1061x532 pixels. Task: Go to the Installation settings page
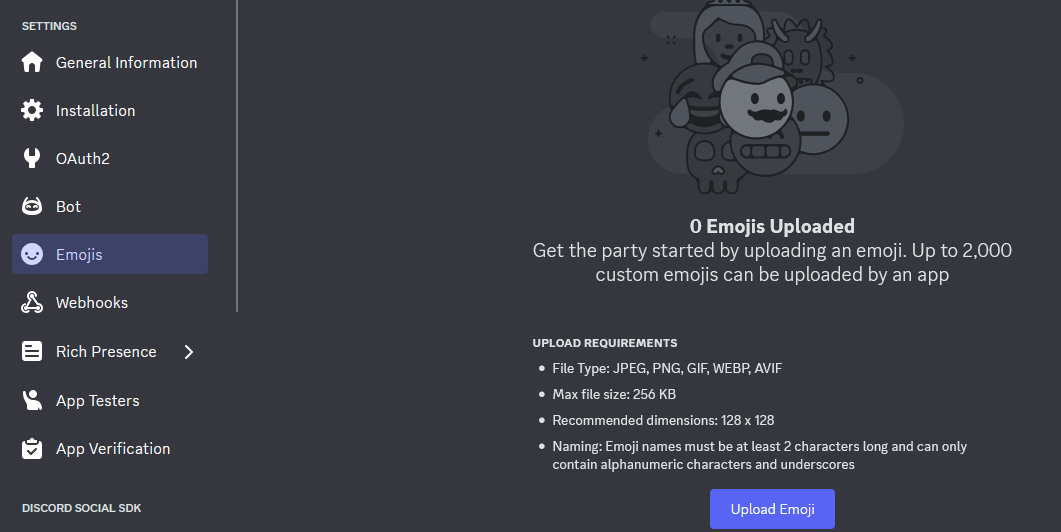click(95, 110)
